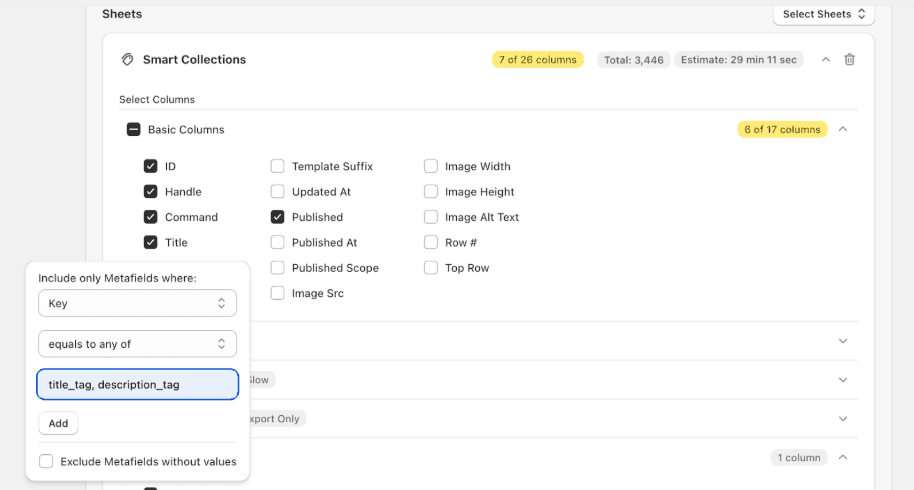The height and width of the screenshot is (490, 914).
Task: Uncheck the Command column checkbox
Action: click(150, 217)
